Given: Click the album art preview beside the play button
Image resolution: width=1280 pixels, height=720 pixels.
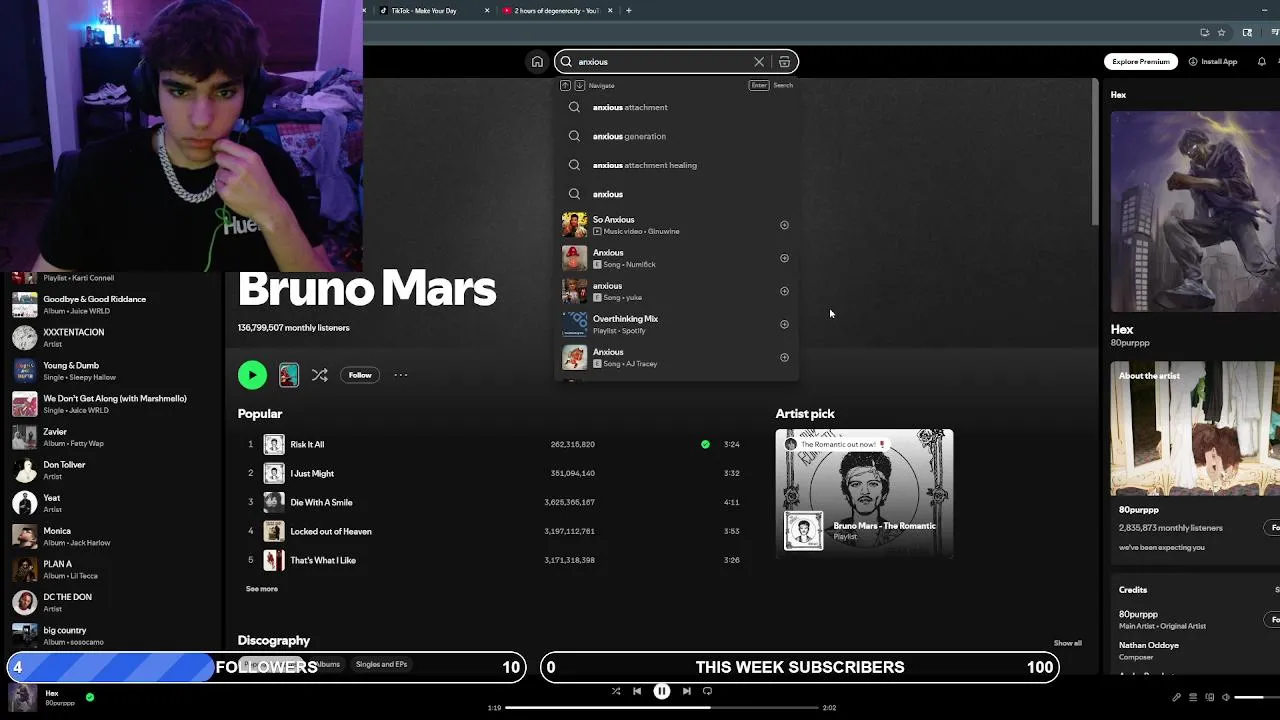Looking at the screenshot, I should [288, 375].
